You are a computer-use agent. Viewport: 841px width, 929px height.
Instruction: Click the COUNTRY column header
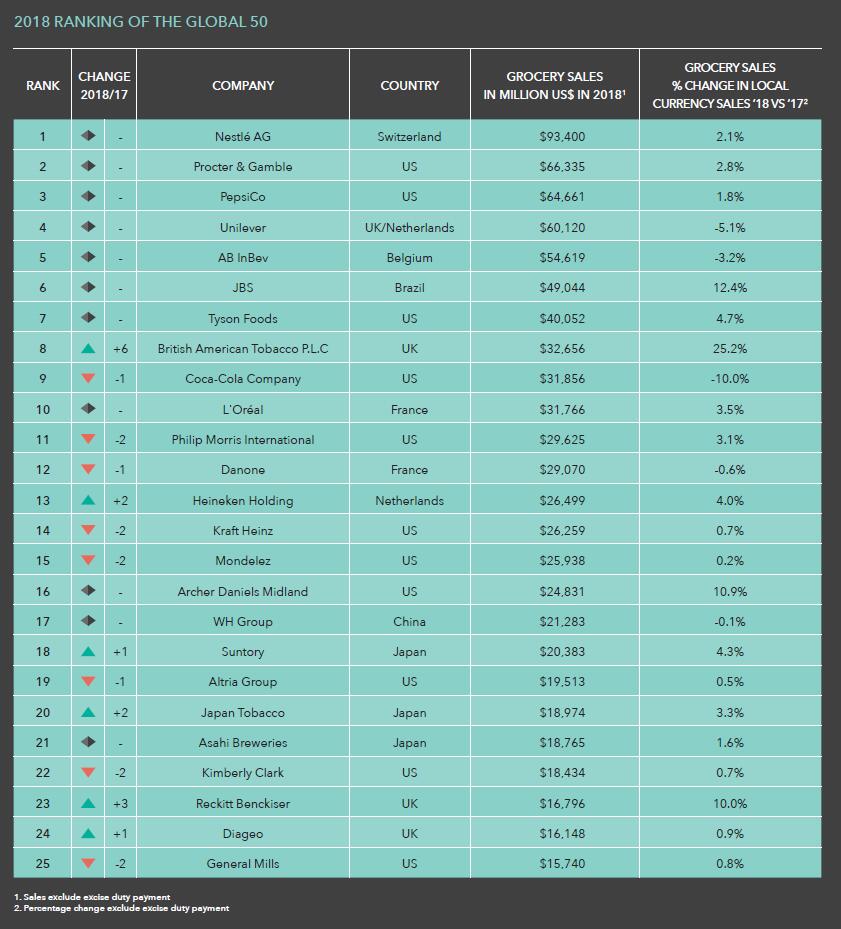coord(410,85)
